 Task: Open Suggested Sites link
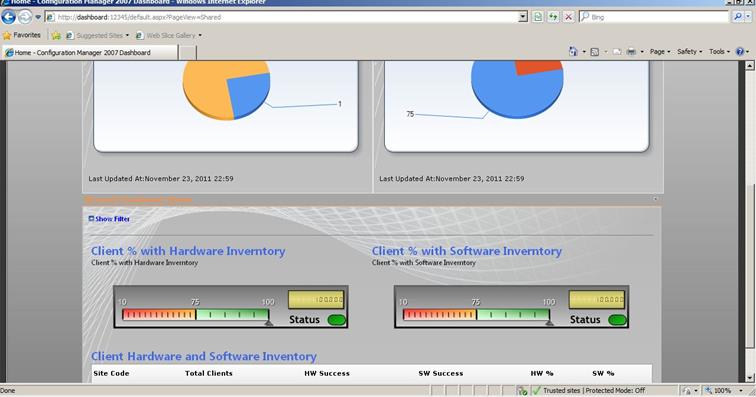(x=98, y=36)
